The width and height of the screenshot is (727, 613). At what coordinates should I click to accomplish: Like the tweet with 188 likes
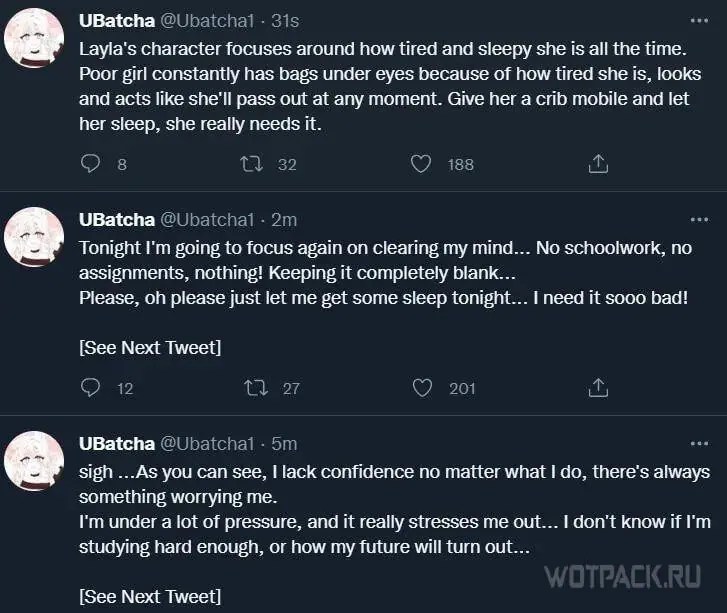[x=422, y=164]
